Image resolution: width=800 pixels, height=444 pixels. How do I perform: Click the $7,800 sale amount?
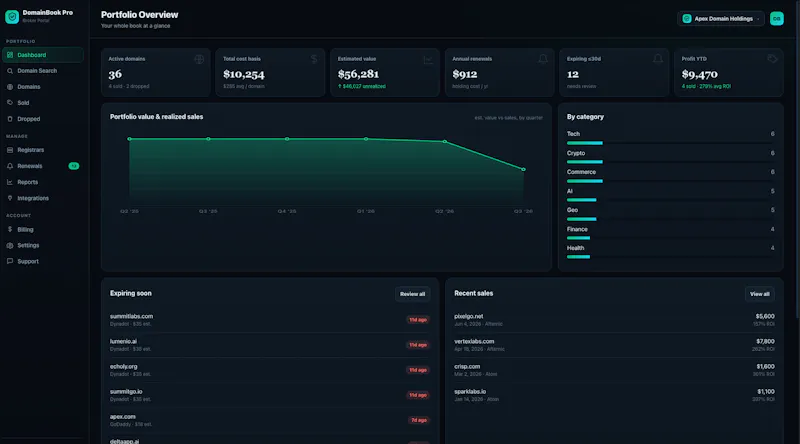point(765,341)
